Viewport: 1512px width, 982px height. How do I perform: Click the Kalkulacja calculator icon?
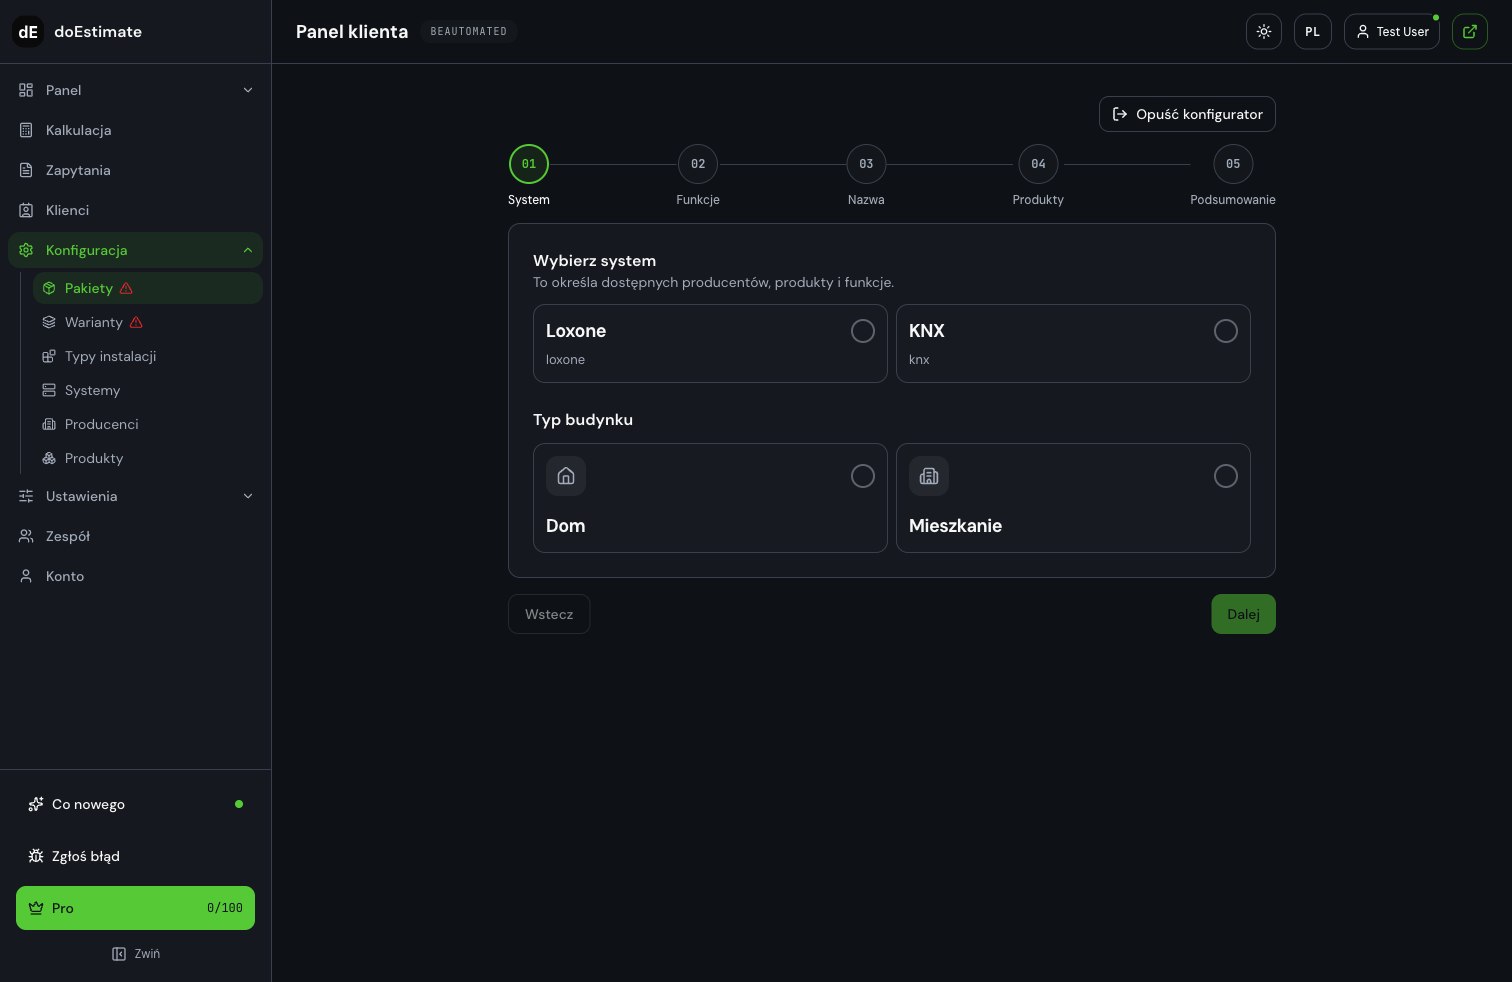coord(26,130)
